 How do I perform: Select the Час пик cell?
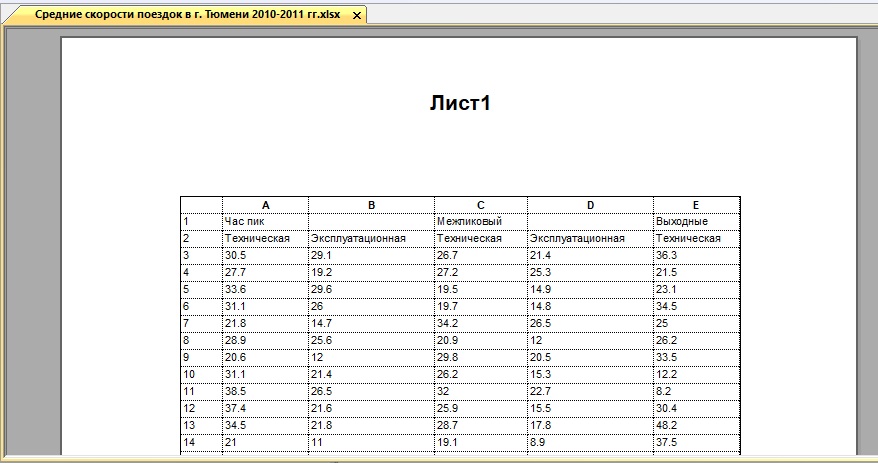click(x=265, y=221)
